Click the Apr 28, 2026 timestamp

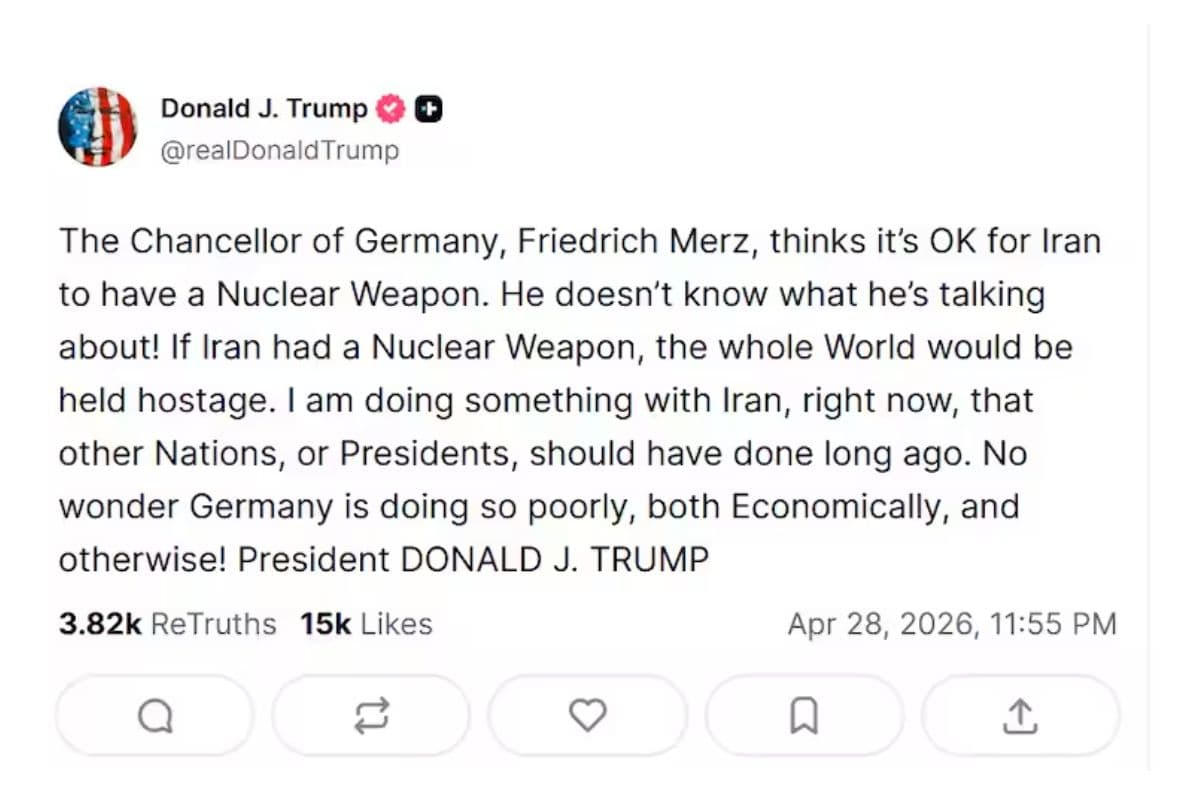[951, 624]
